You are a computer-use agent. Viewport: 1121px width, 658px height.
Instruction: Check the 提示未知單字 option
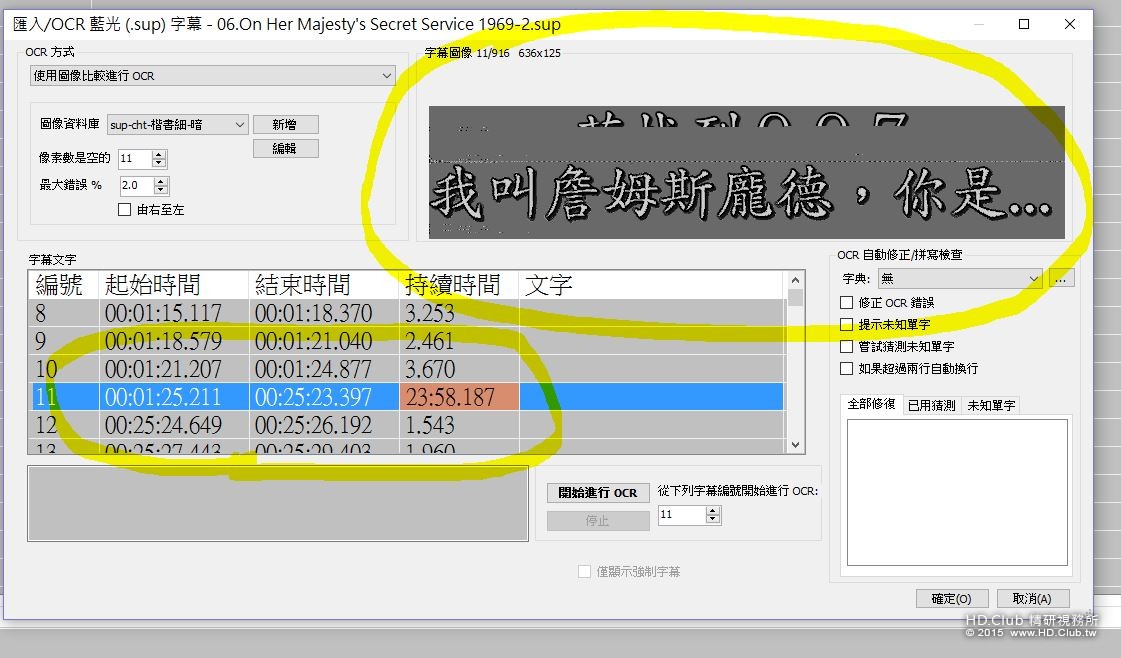(846, 324)
